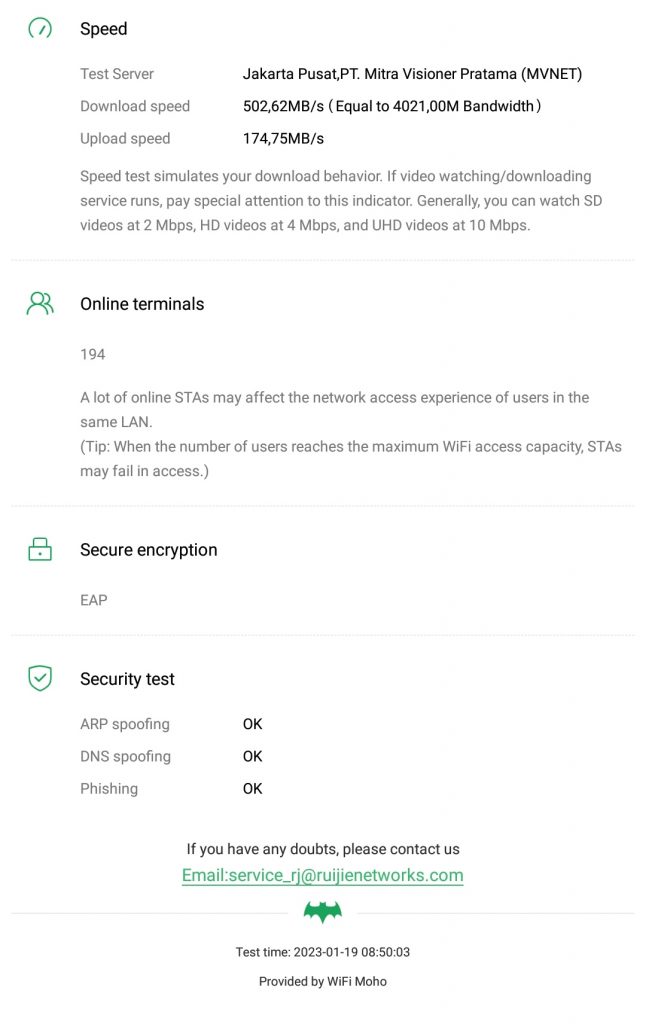Click the Online terminals heading
The width and height of the screenshot is (646, 1024).
(x=142, y=304)
